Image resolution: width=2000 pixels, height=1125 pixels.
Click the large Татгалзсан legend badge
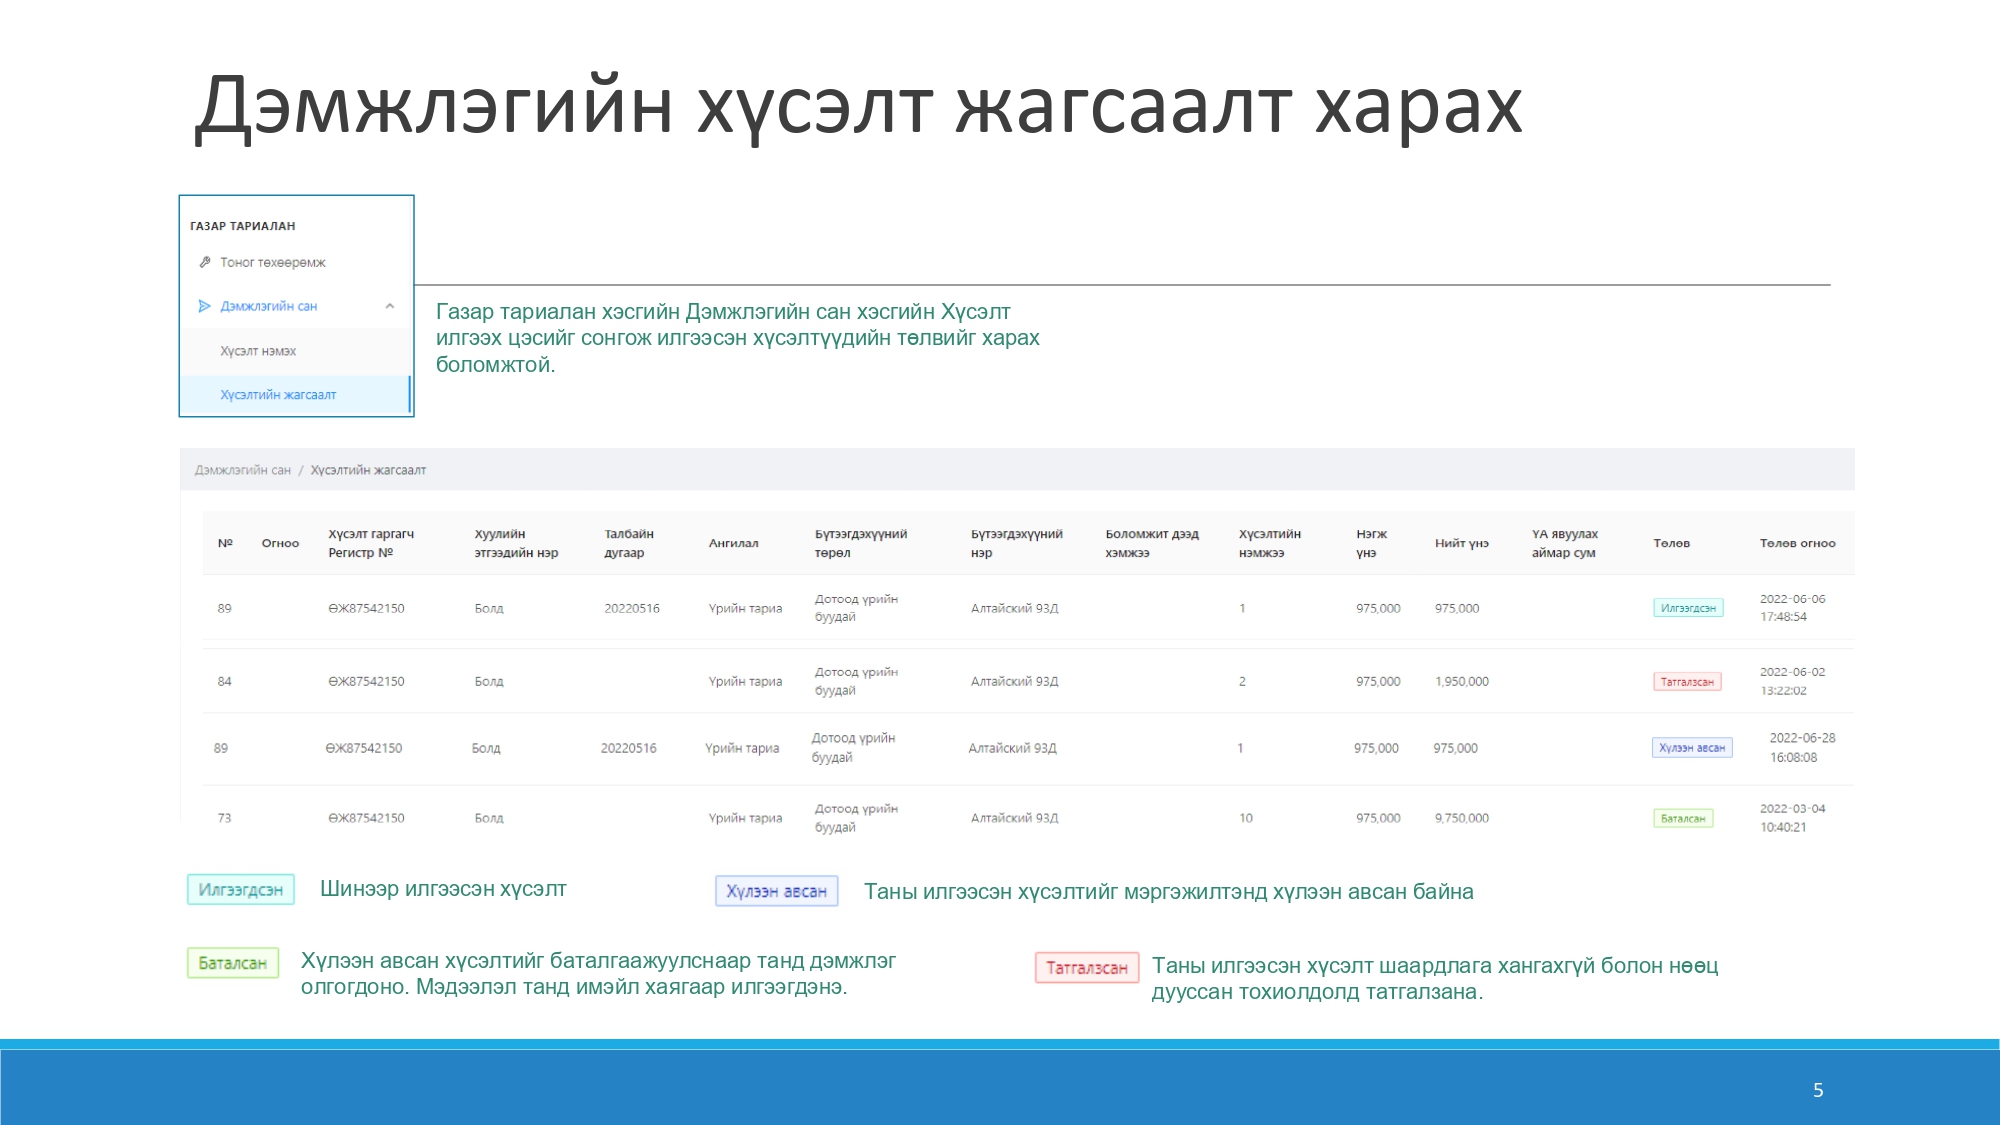[1086, 968]
